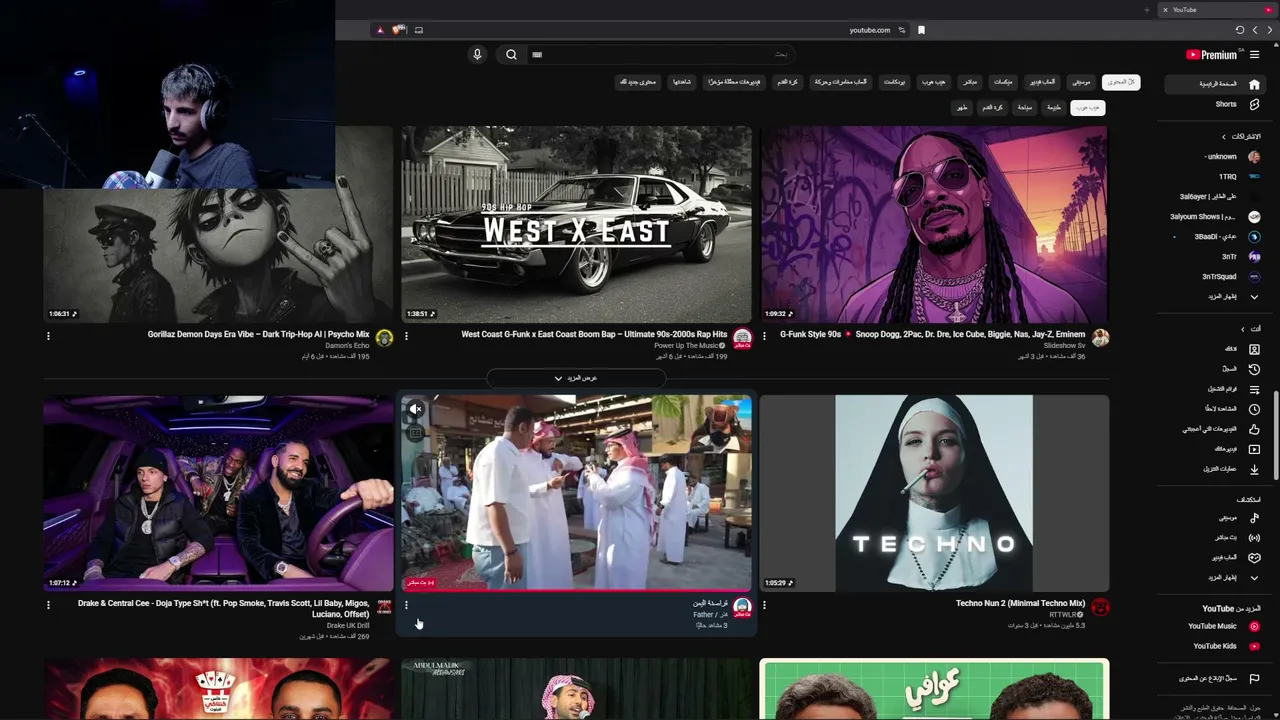Screen dimensions: 1280x720
Task: Open a new browser tab
Action: pos(1146,10)
